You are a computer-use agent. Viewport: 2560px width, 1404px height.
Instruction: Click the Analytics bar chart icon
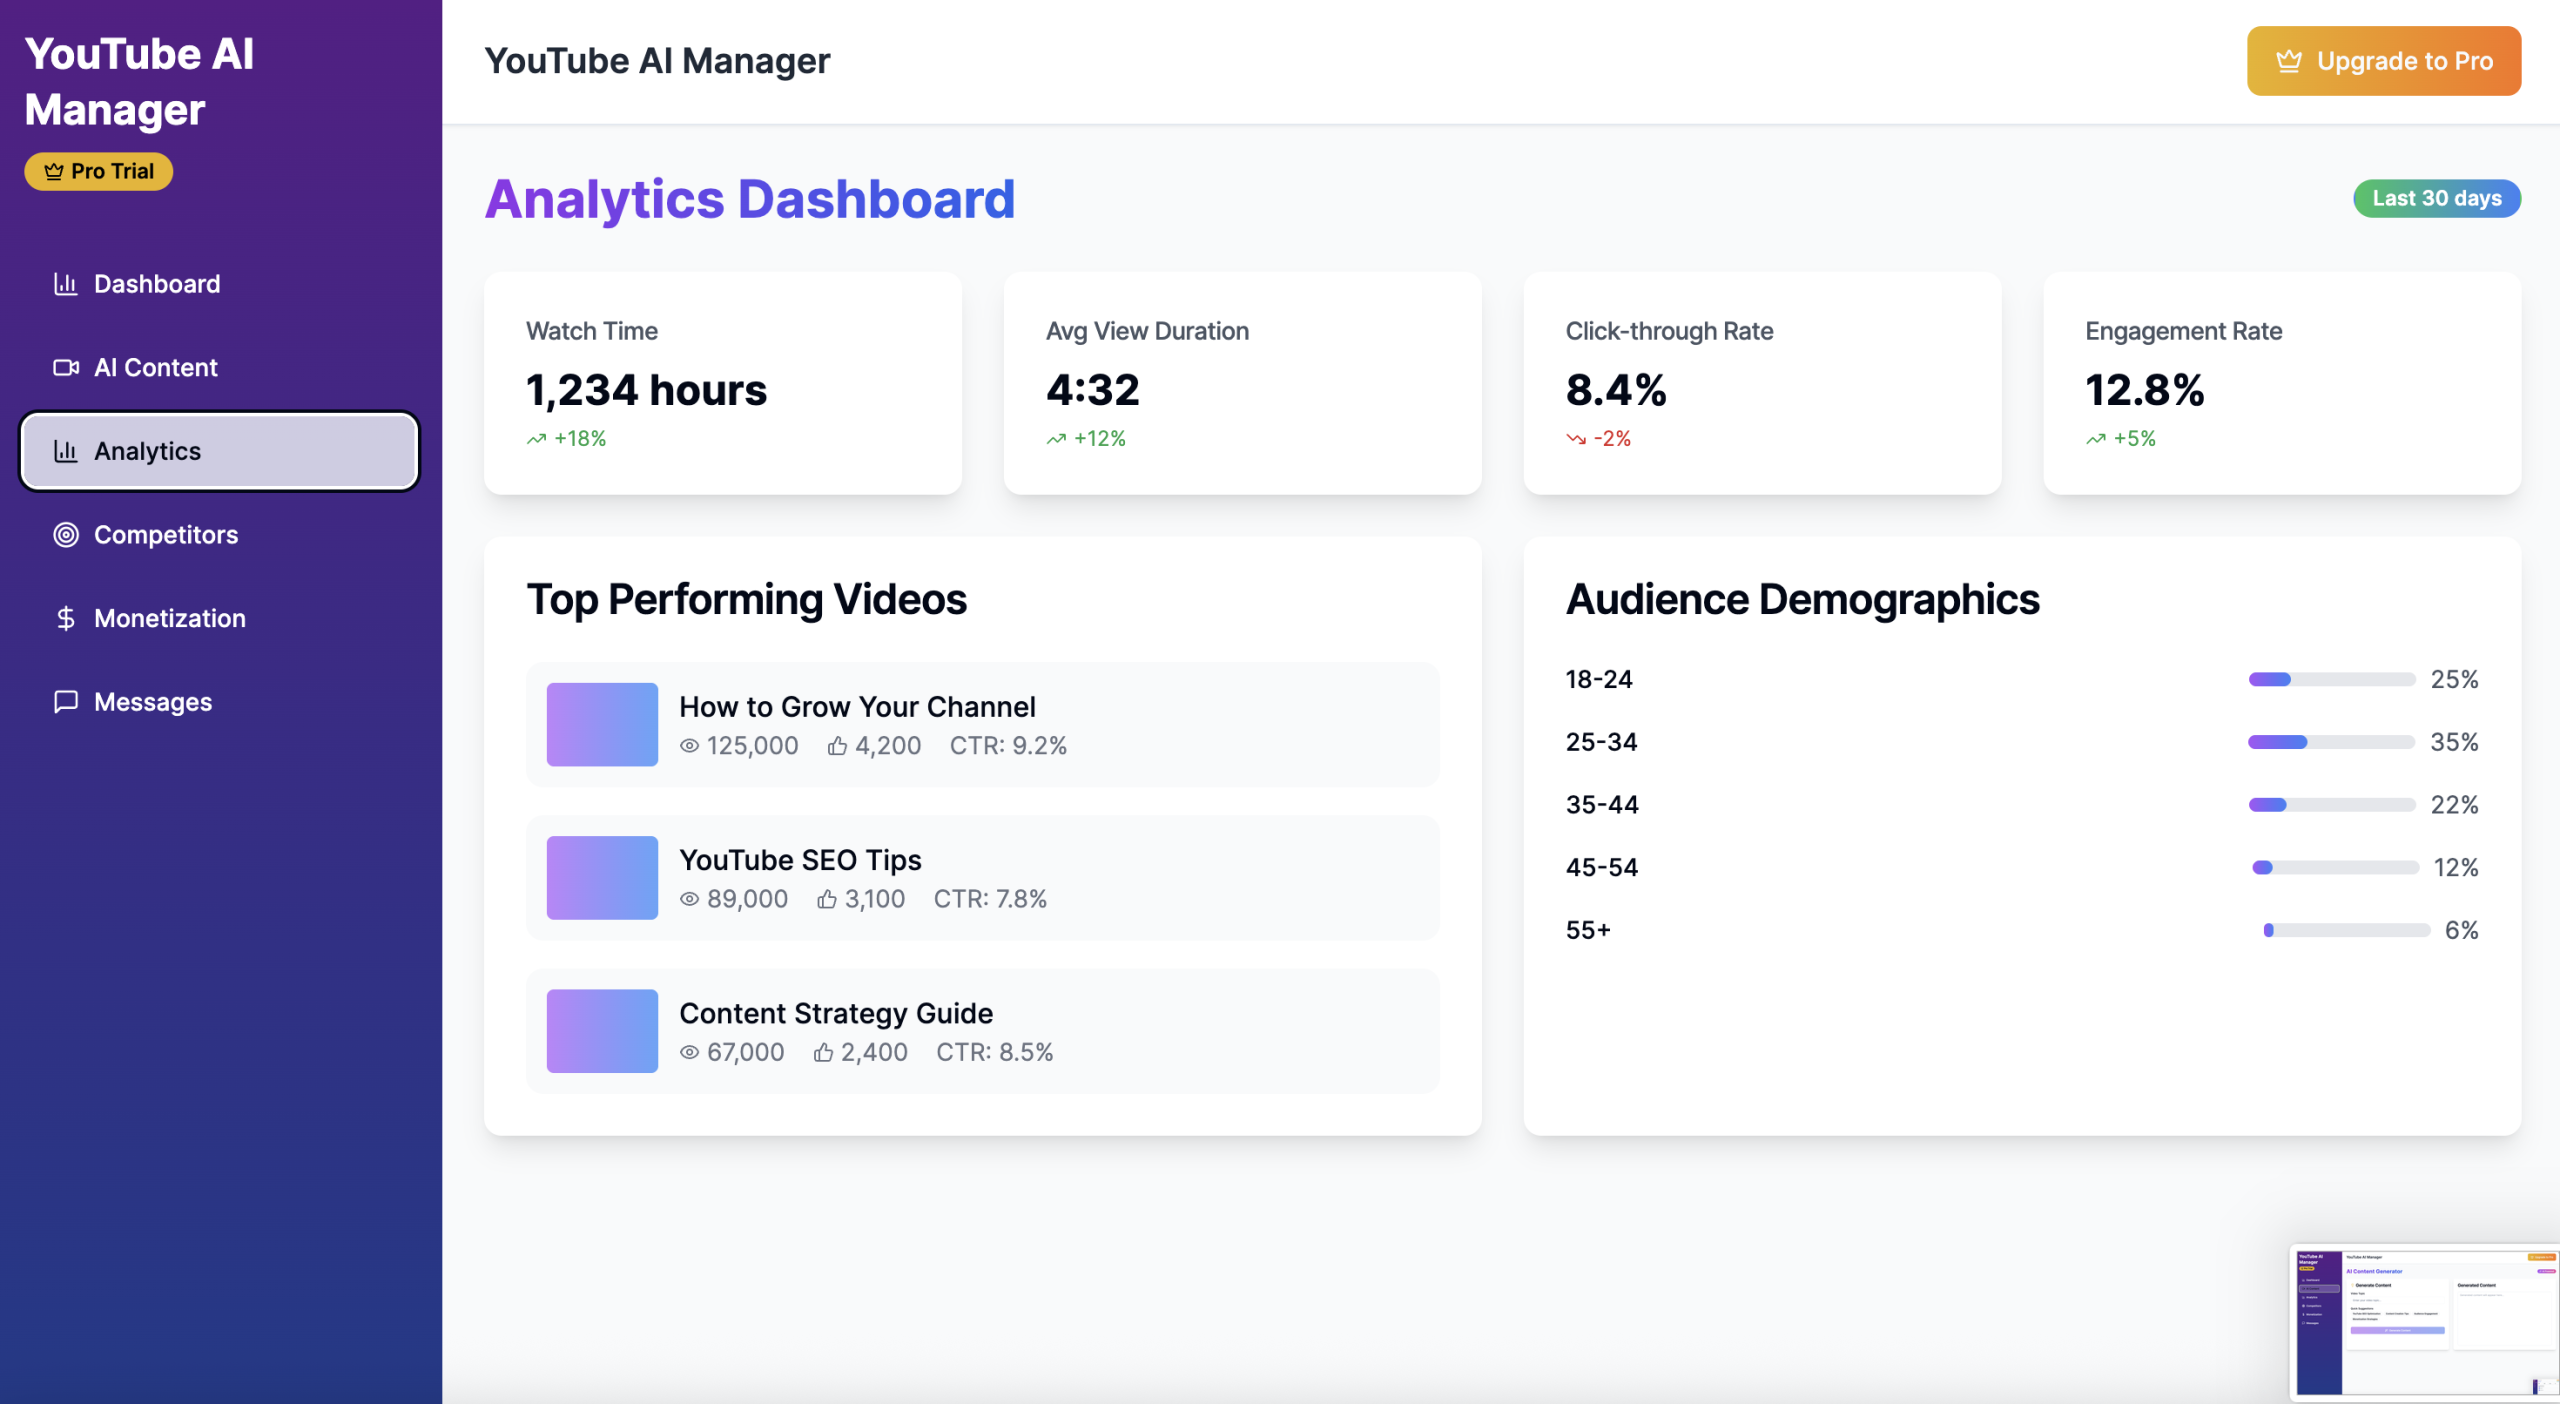[x=66, y=451]
